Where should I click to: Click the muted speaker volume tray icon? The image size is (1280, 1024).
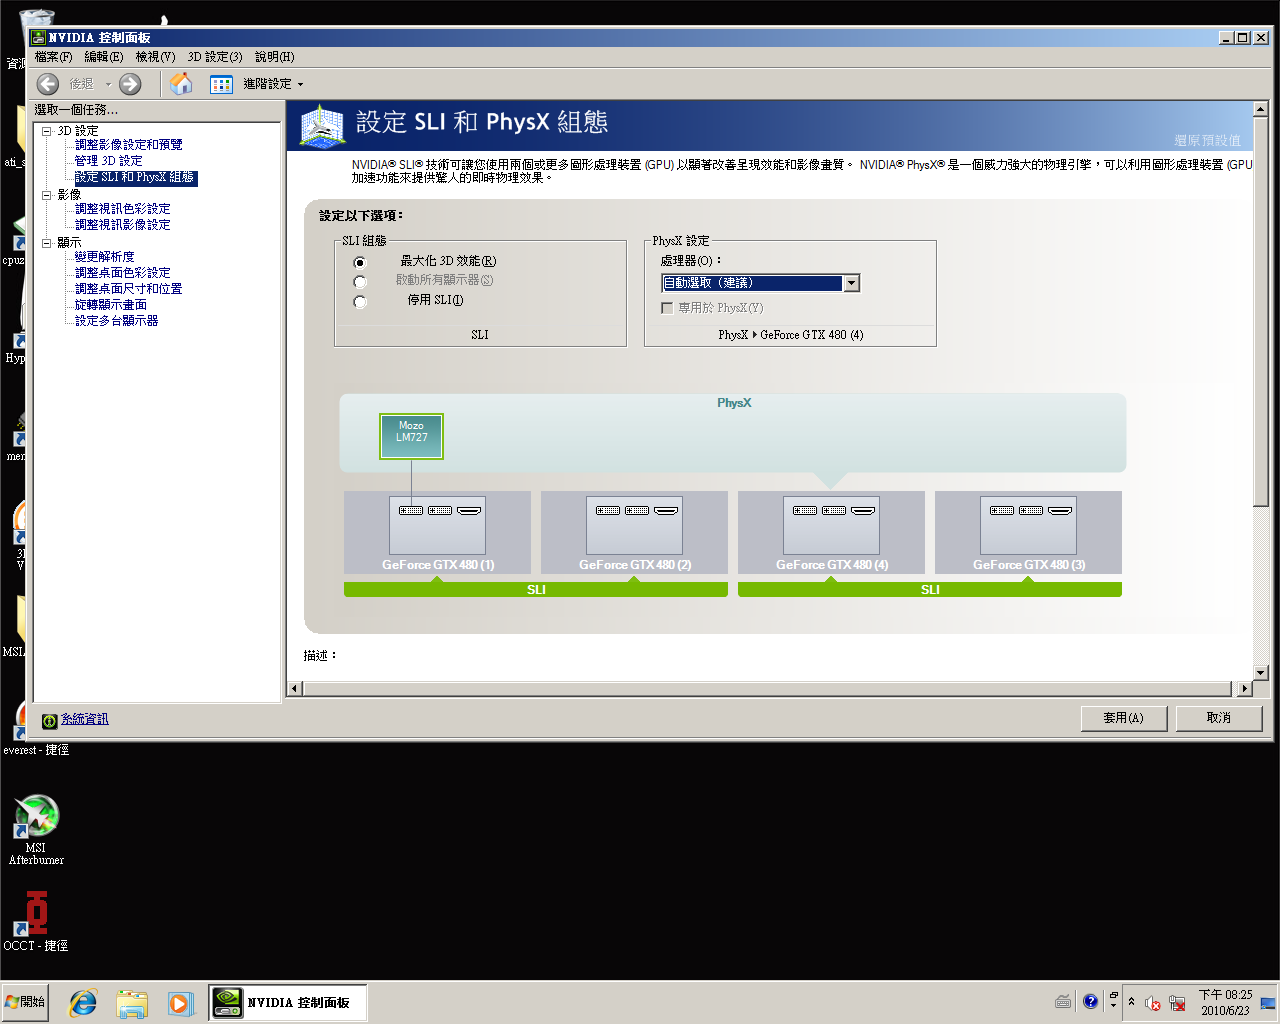(1152, 1003)
